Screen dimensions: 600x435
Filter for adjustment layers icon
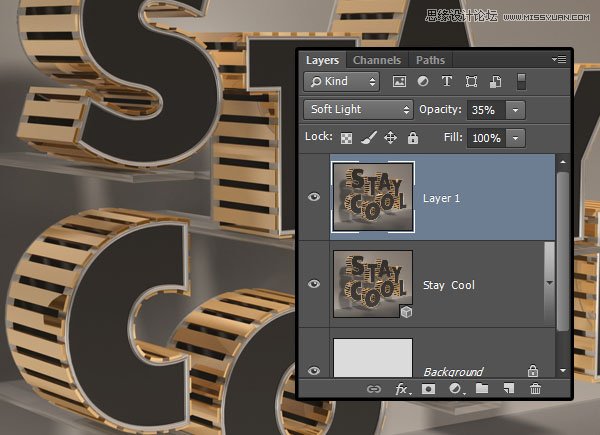(423, 81)
